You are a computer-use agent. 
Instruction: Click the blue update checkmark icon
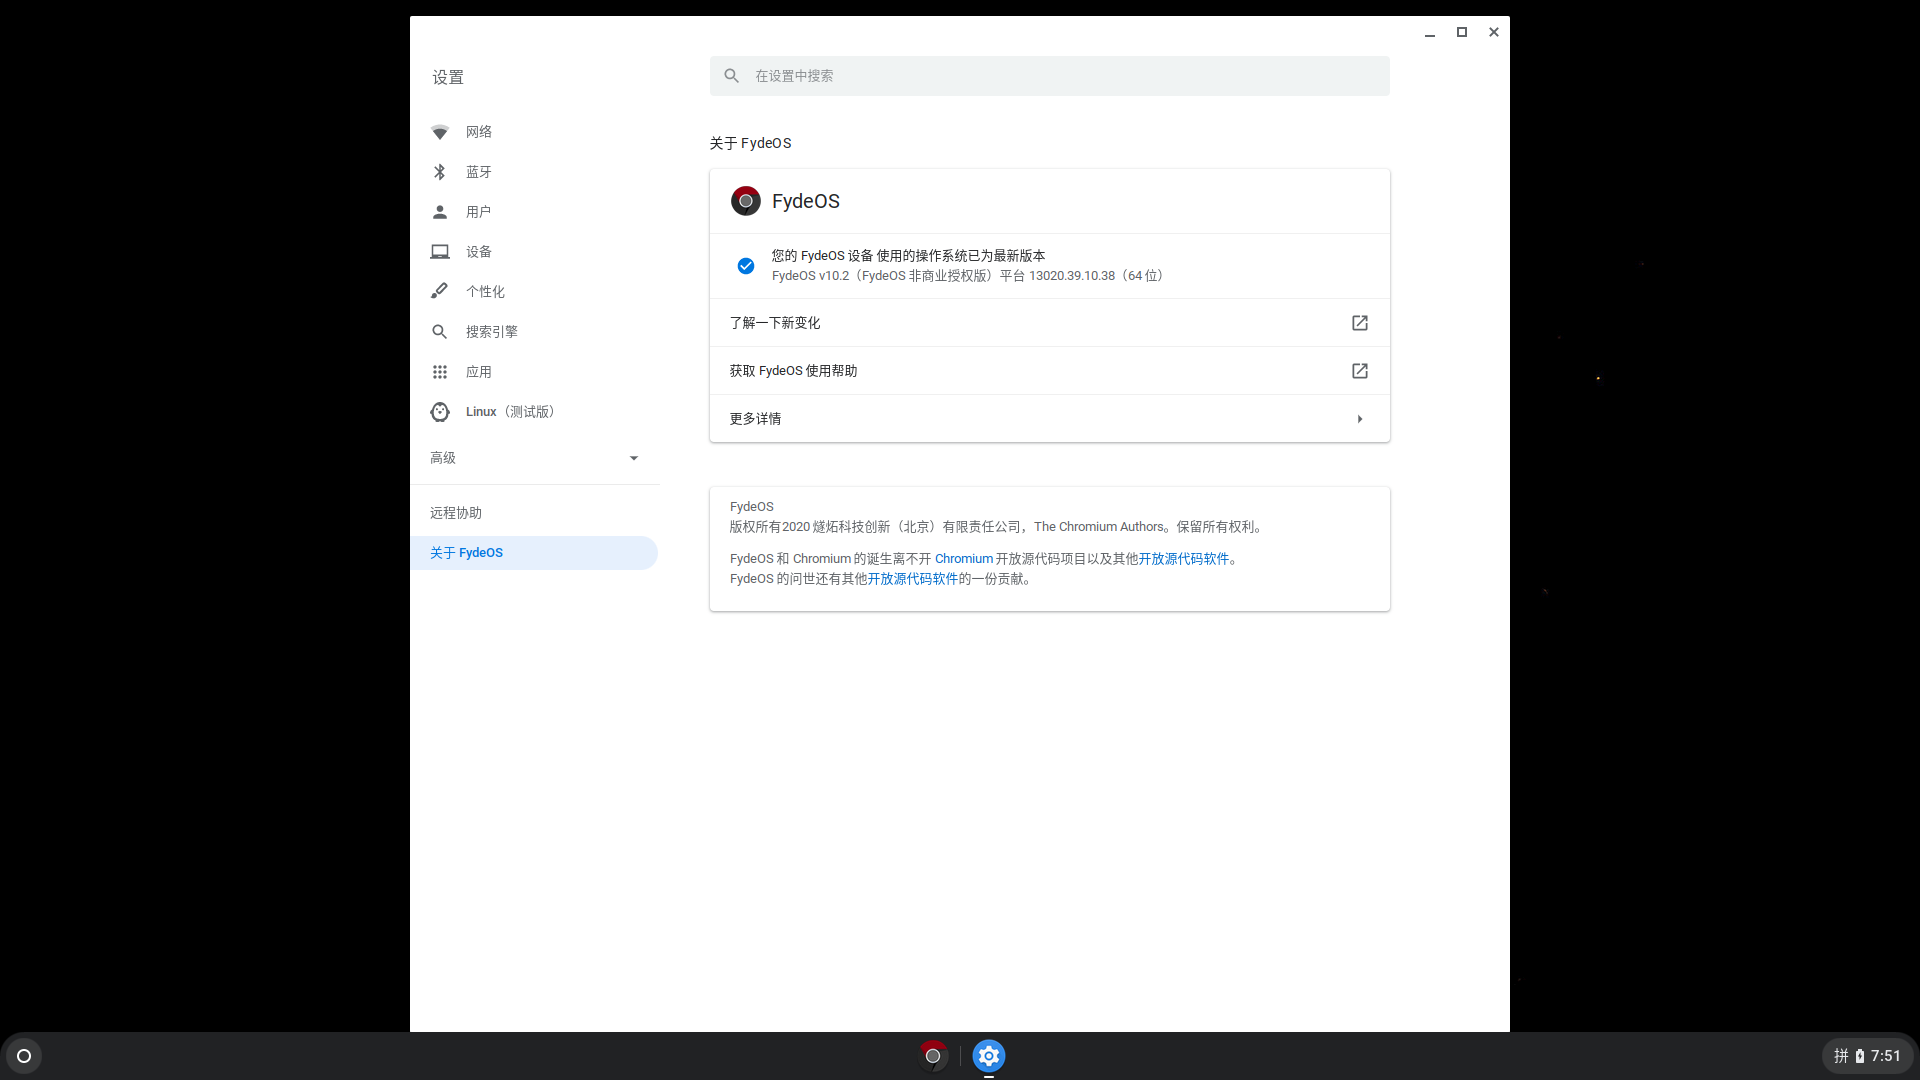746,266
